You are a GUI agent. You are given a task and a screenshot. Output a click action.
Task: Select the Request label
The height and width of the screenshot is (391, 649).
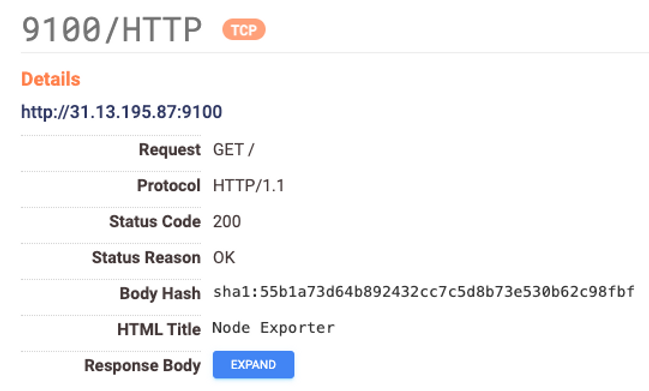coord(170,149)
